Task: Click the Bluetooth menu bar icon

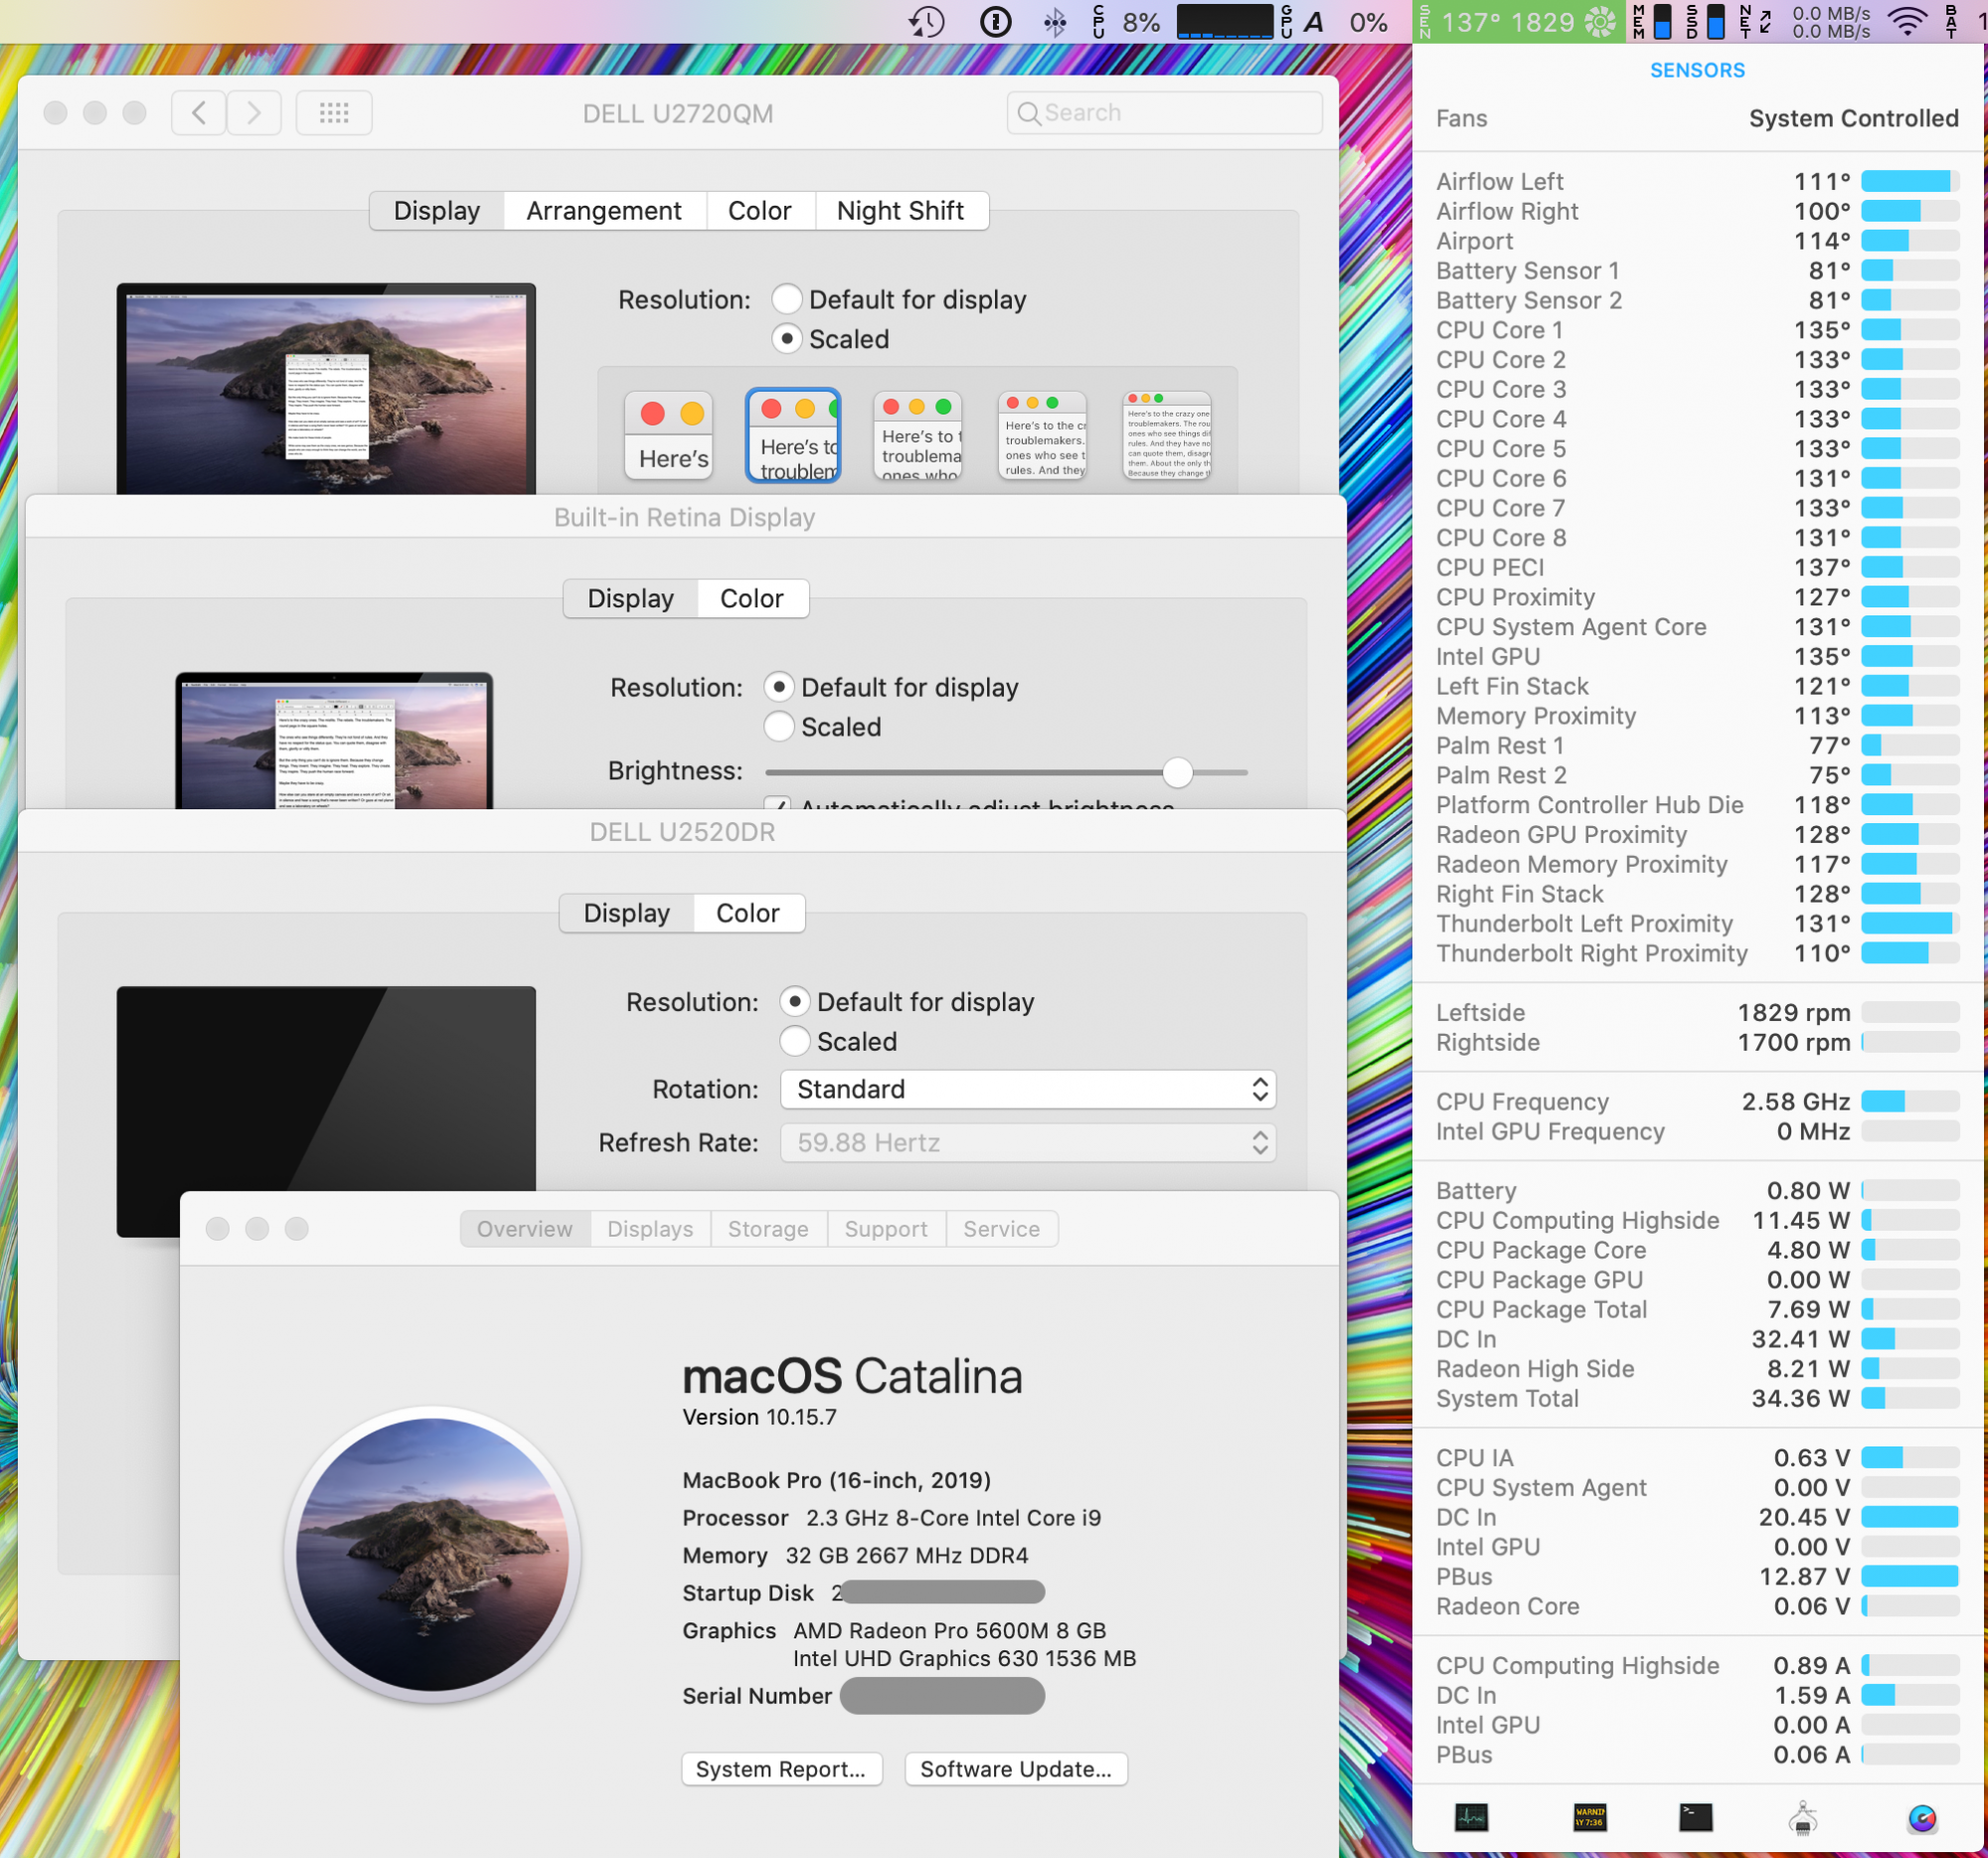Action: click(x=1054, y=22)
